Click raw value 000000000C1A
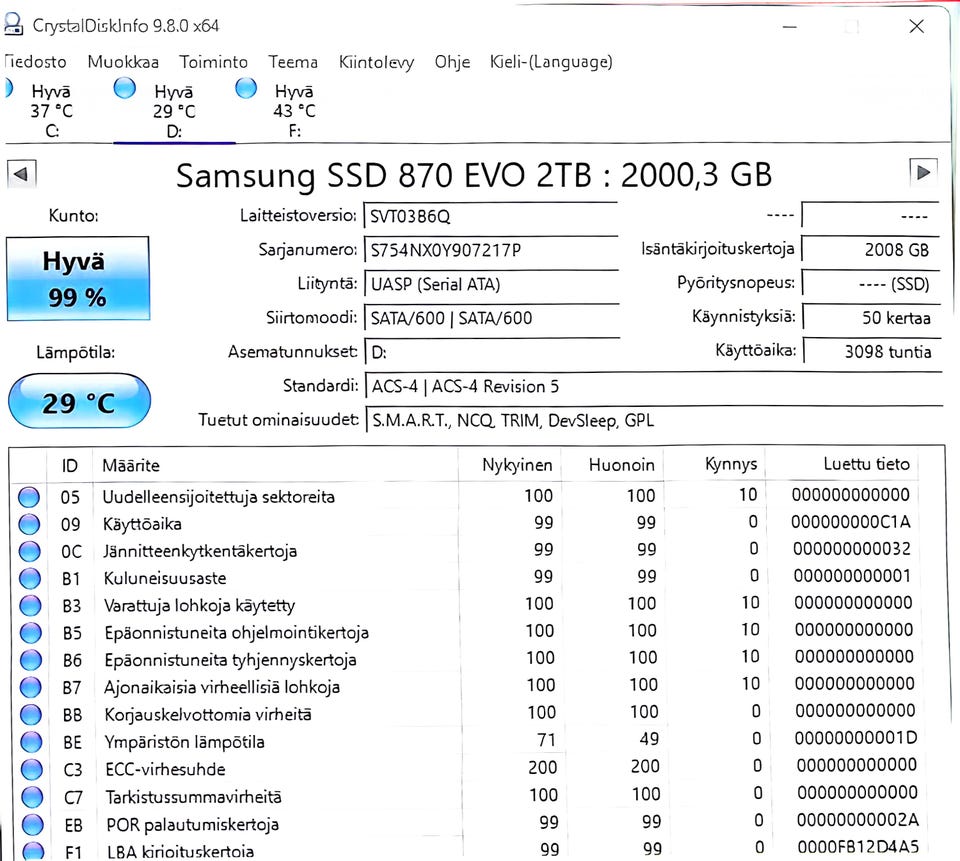The image size is (960, 861). pyautogui.click(x=851, y=522)
